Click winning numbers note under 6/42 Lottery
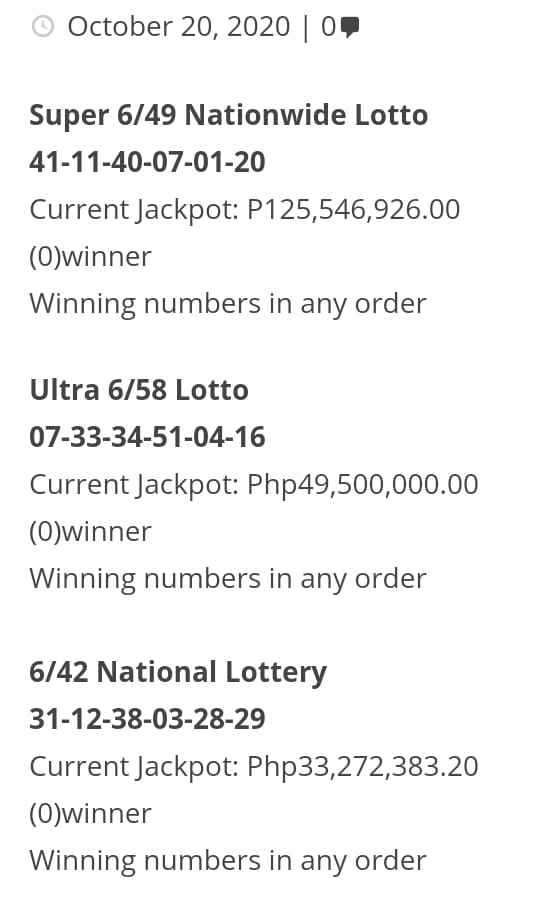The height and width of the screenshot is (911, 551). tap(228, 861)
